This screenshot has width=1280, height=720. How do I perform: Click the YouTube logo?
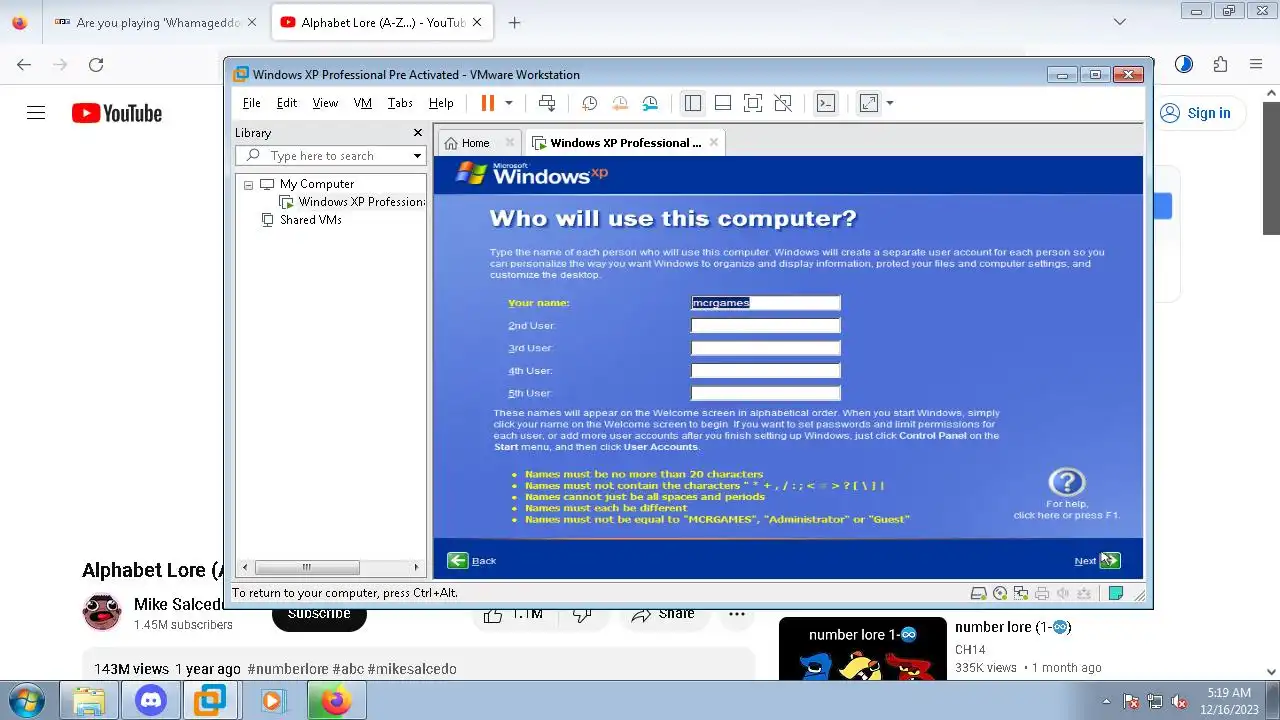117,113
